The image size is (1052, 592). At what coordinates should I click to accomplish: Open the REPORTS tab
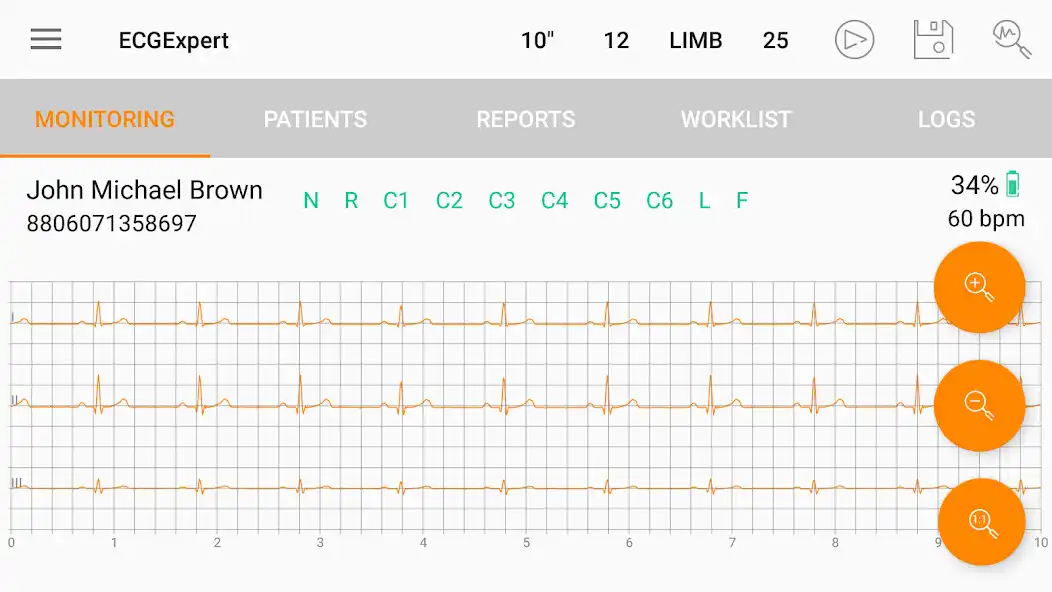[x=525, y=119]
